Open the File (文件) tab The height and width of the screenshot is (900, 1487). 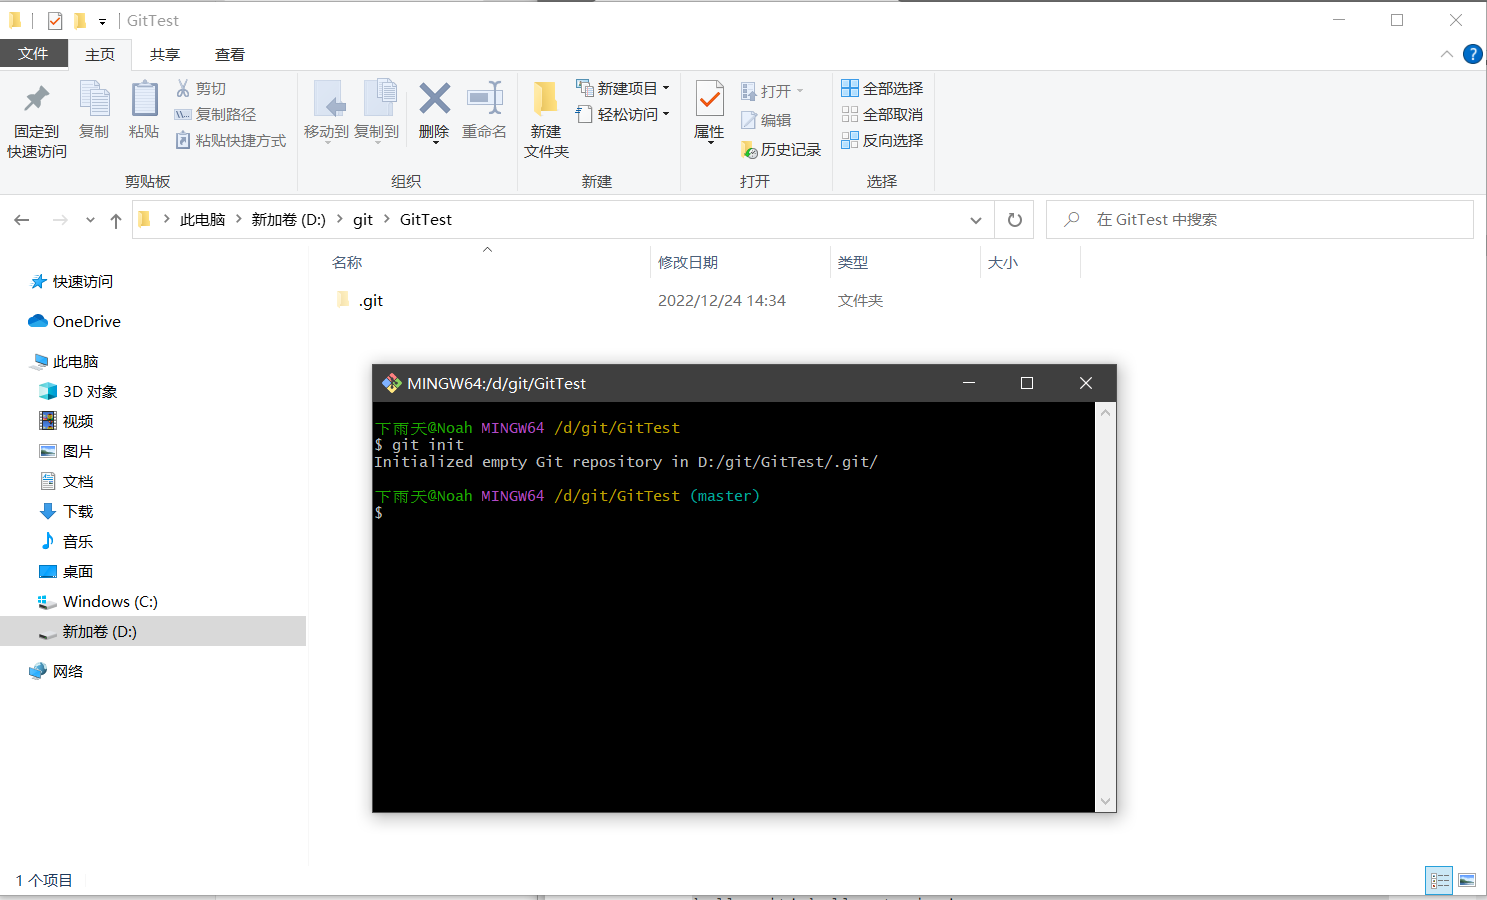pyautogui.click(x=33, y=54)
